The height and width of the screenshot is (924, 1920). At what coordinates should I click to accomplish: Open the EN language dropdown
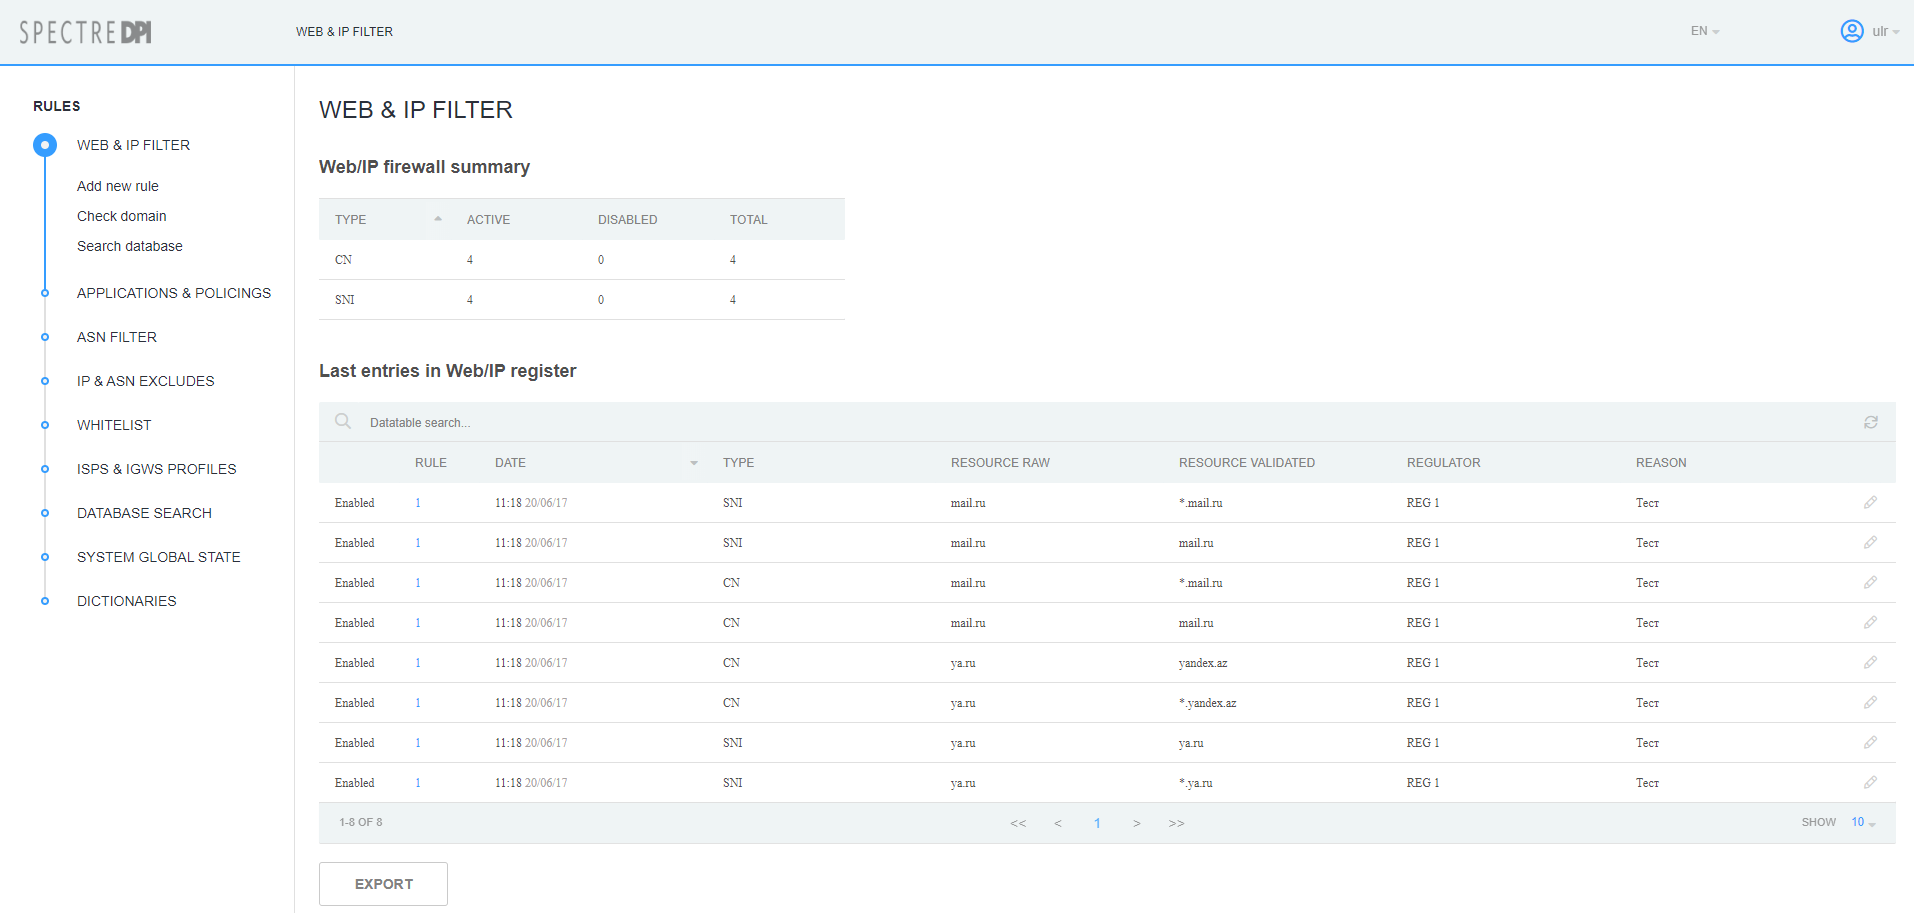[1704, 32]
